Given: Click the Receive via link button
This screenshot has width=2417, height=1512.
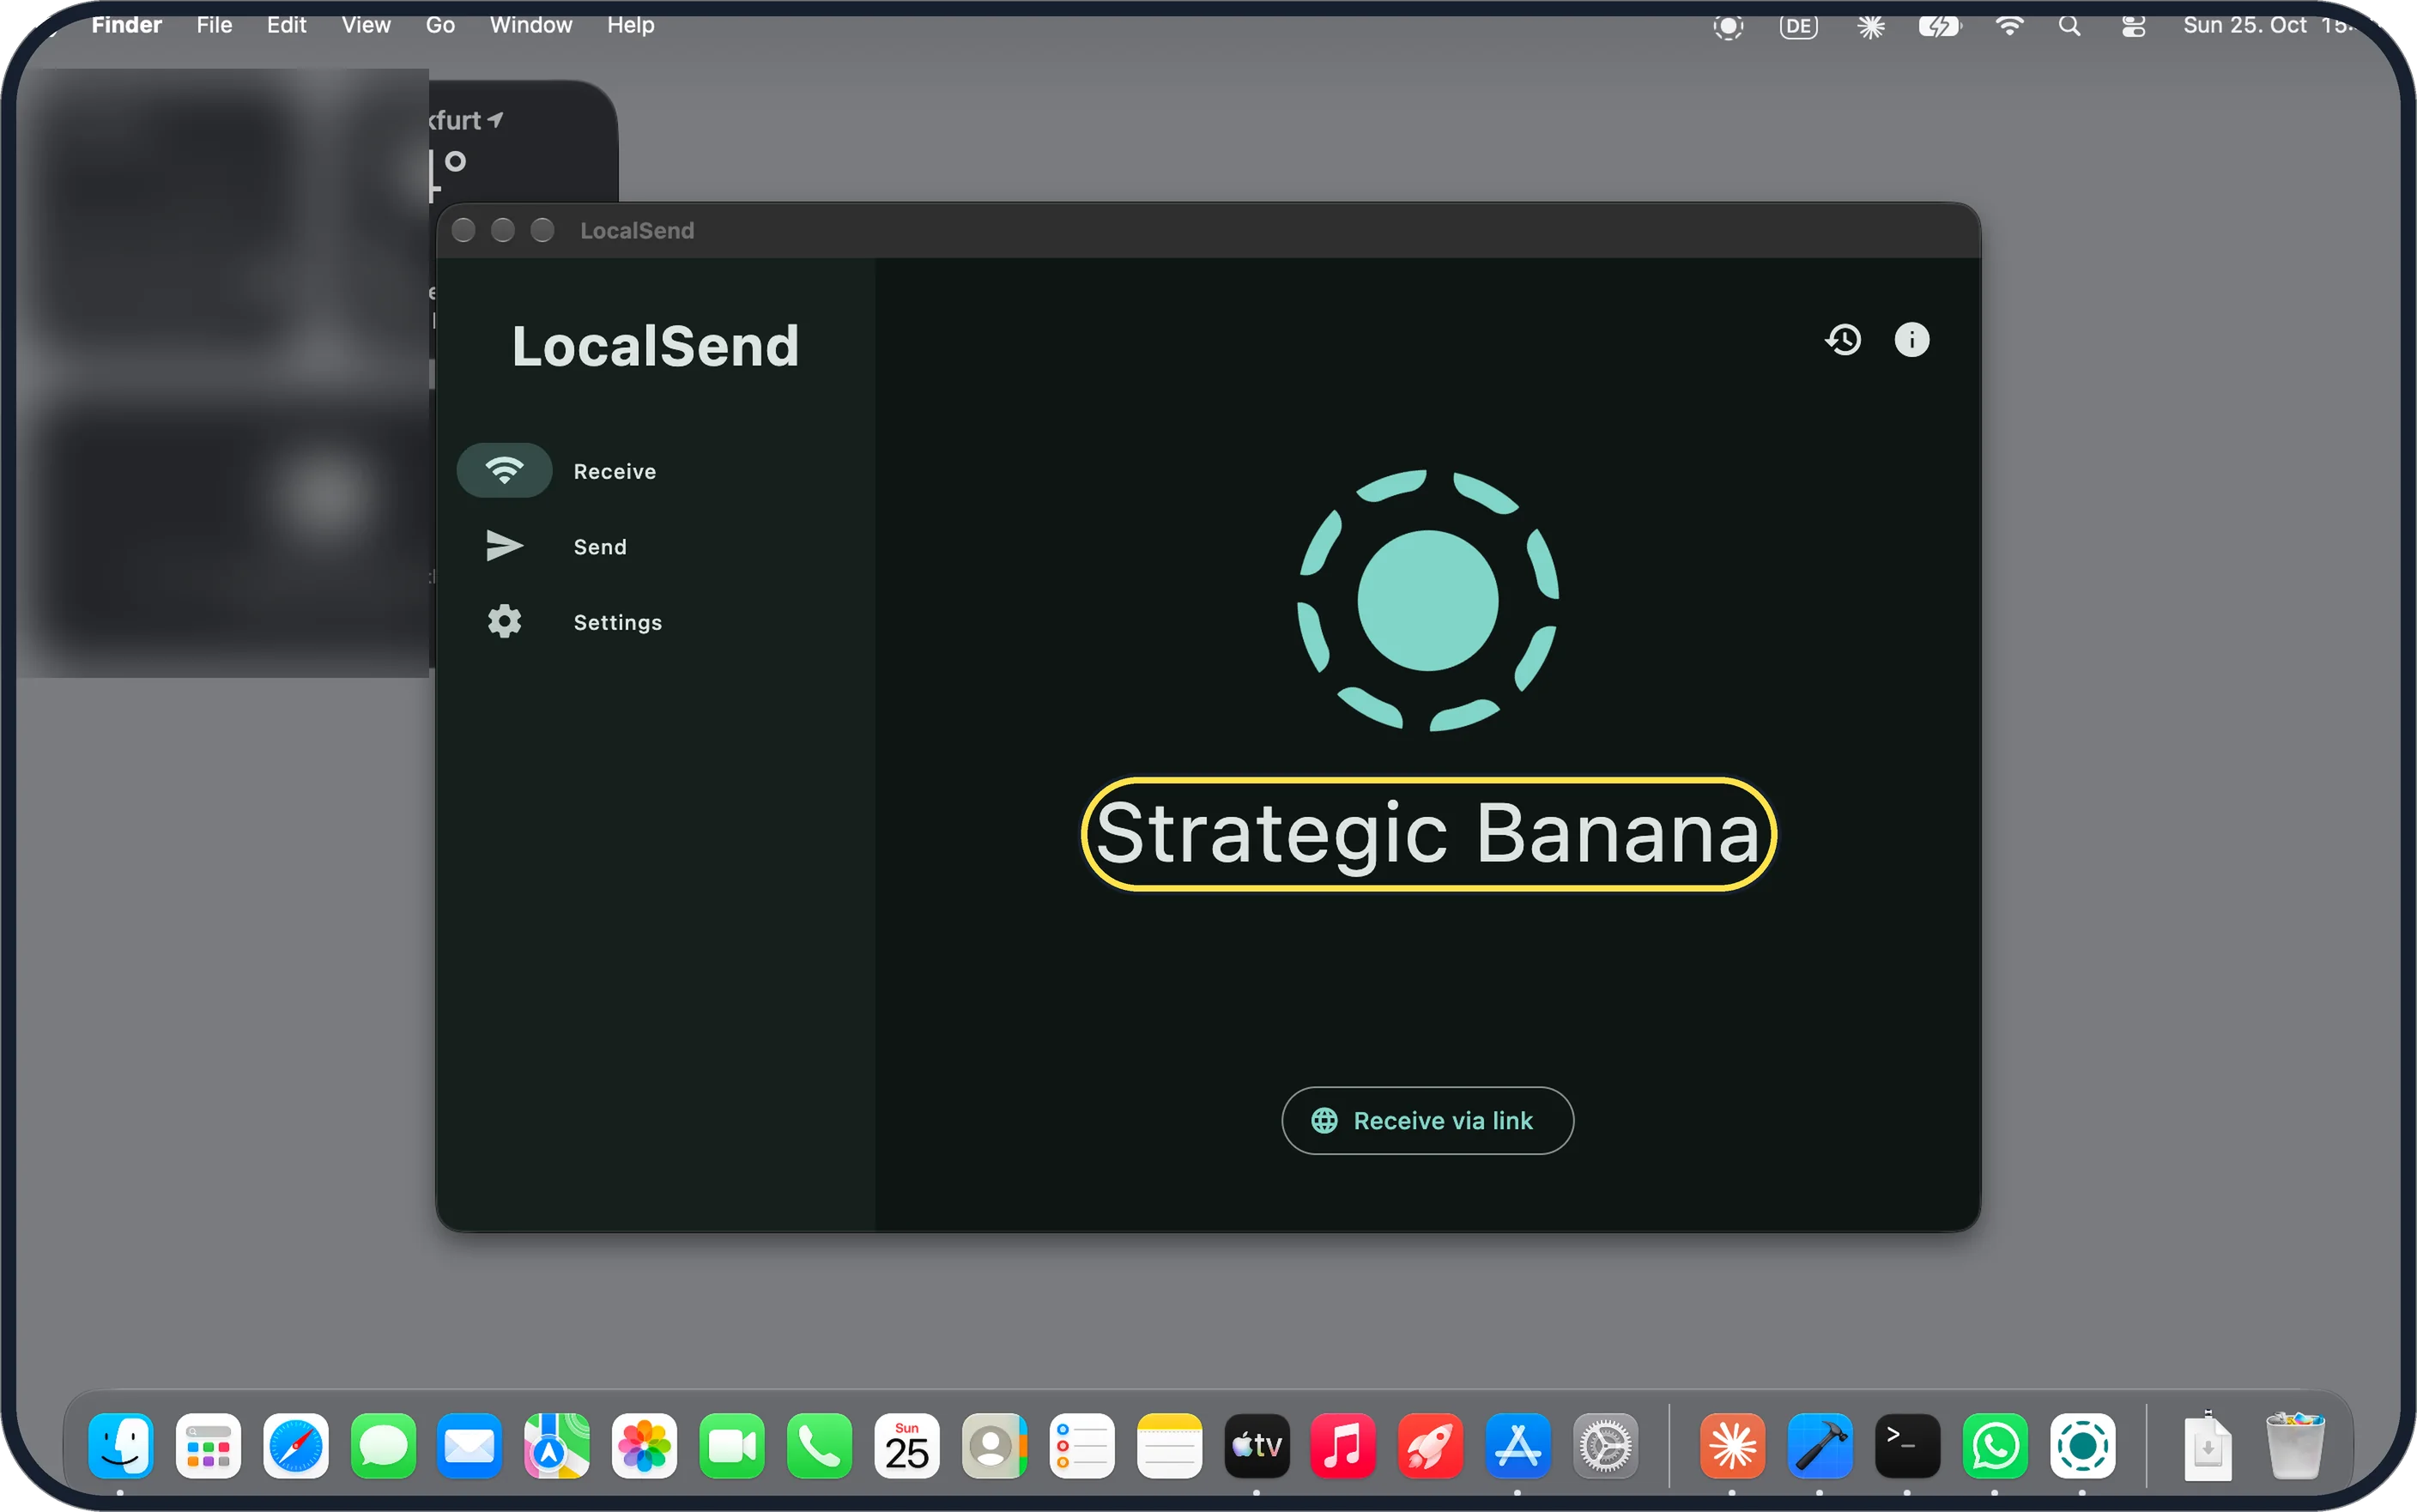Looking at the screenshot, I should [1427, 1121].
